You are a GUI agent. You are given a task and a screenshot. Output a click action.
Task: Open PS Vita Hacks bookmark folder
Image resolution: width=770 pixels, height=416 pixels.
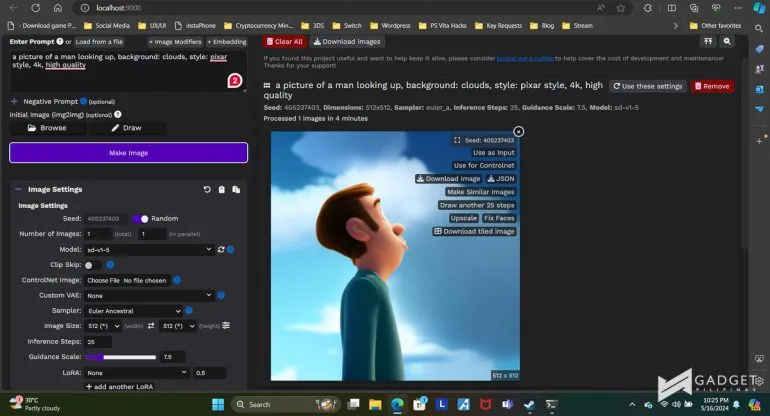click(442, 26)
